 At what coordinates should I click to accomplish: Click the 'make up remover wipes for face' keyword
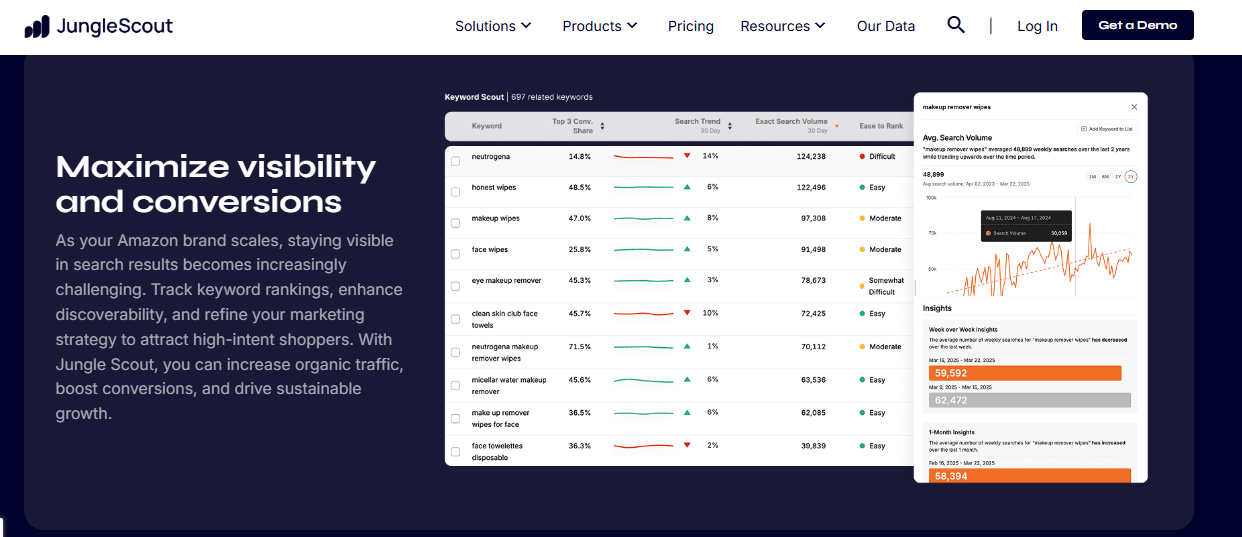[501, 418]
